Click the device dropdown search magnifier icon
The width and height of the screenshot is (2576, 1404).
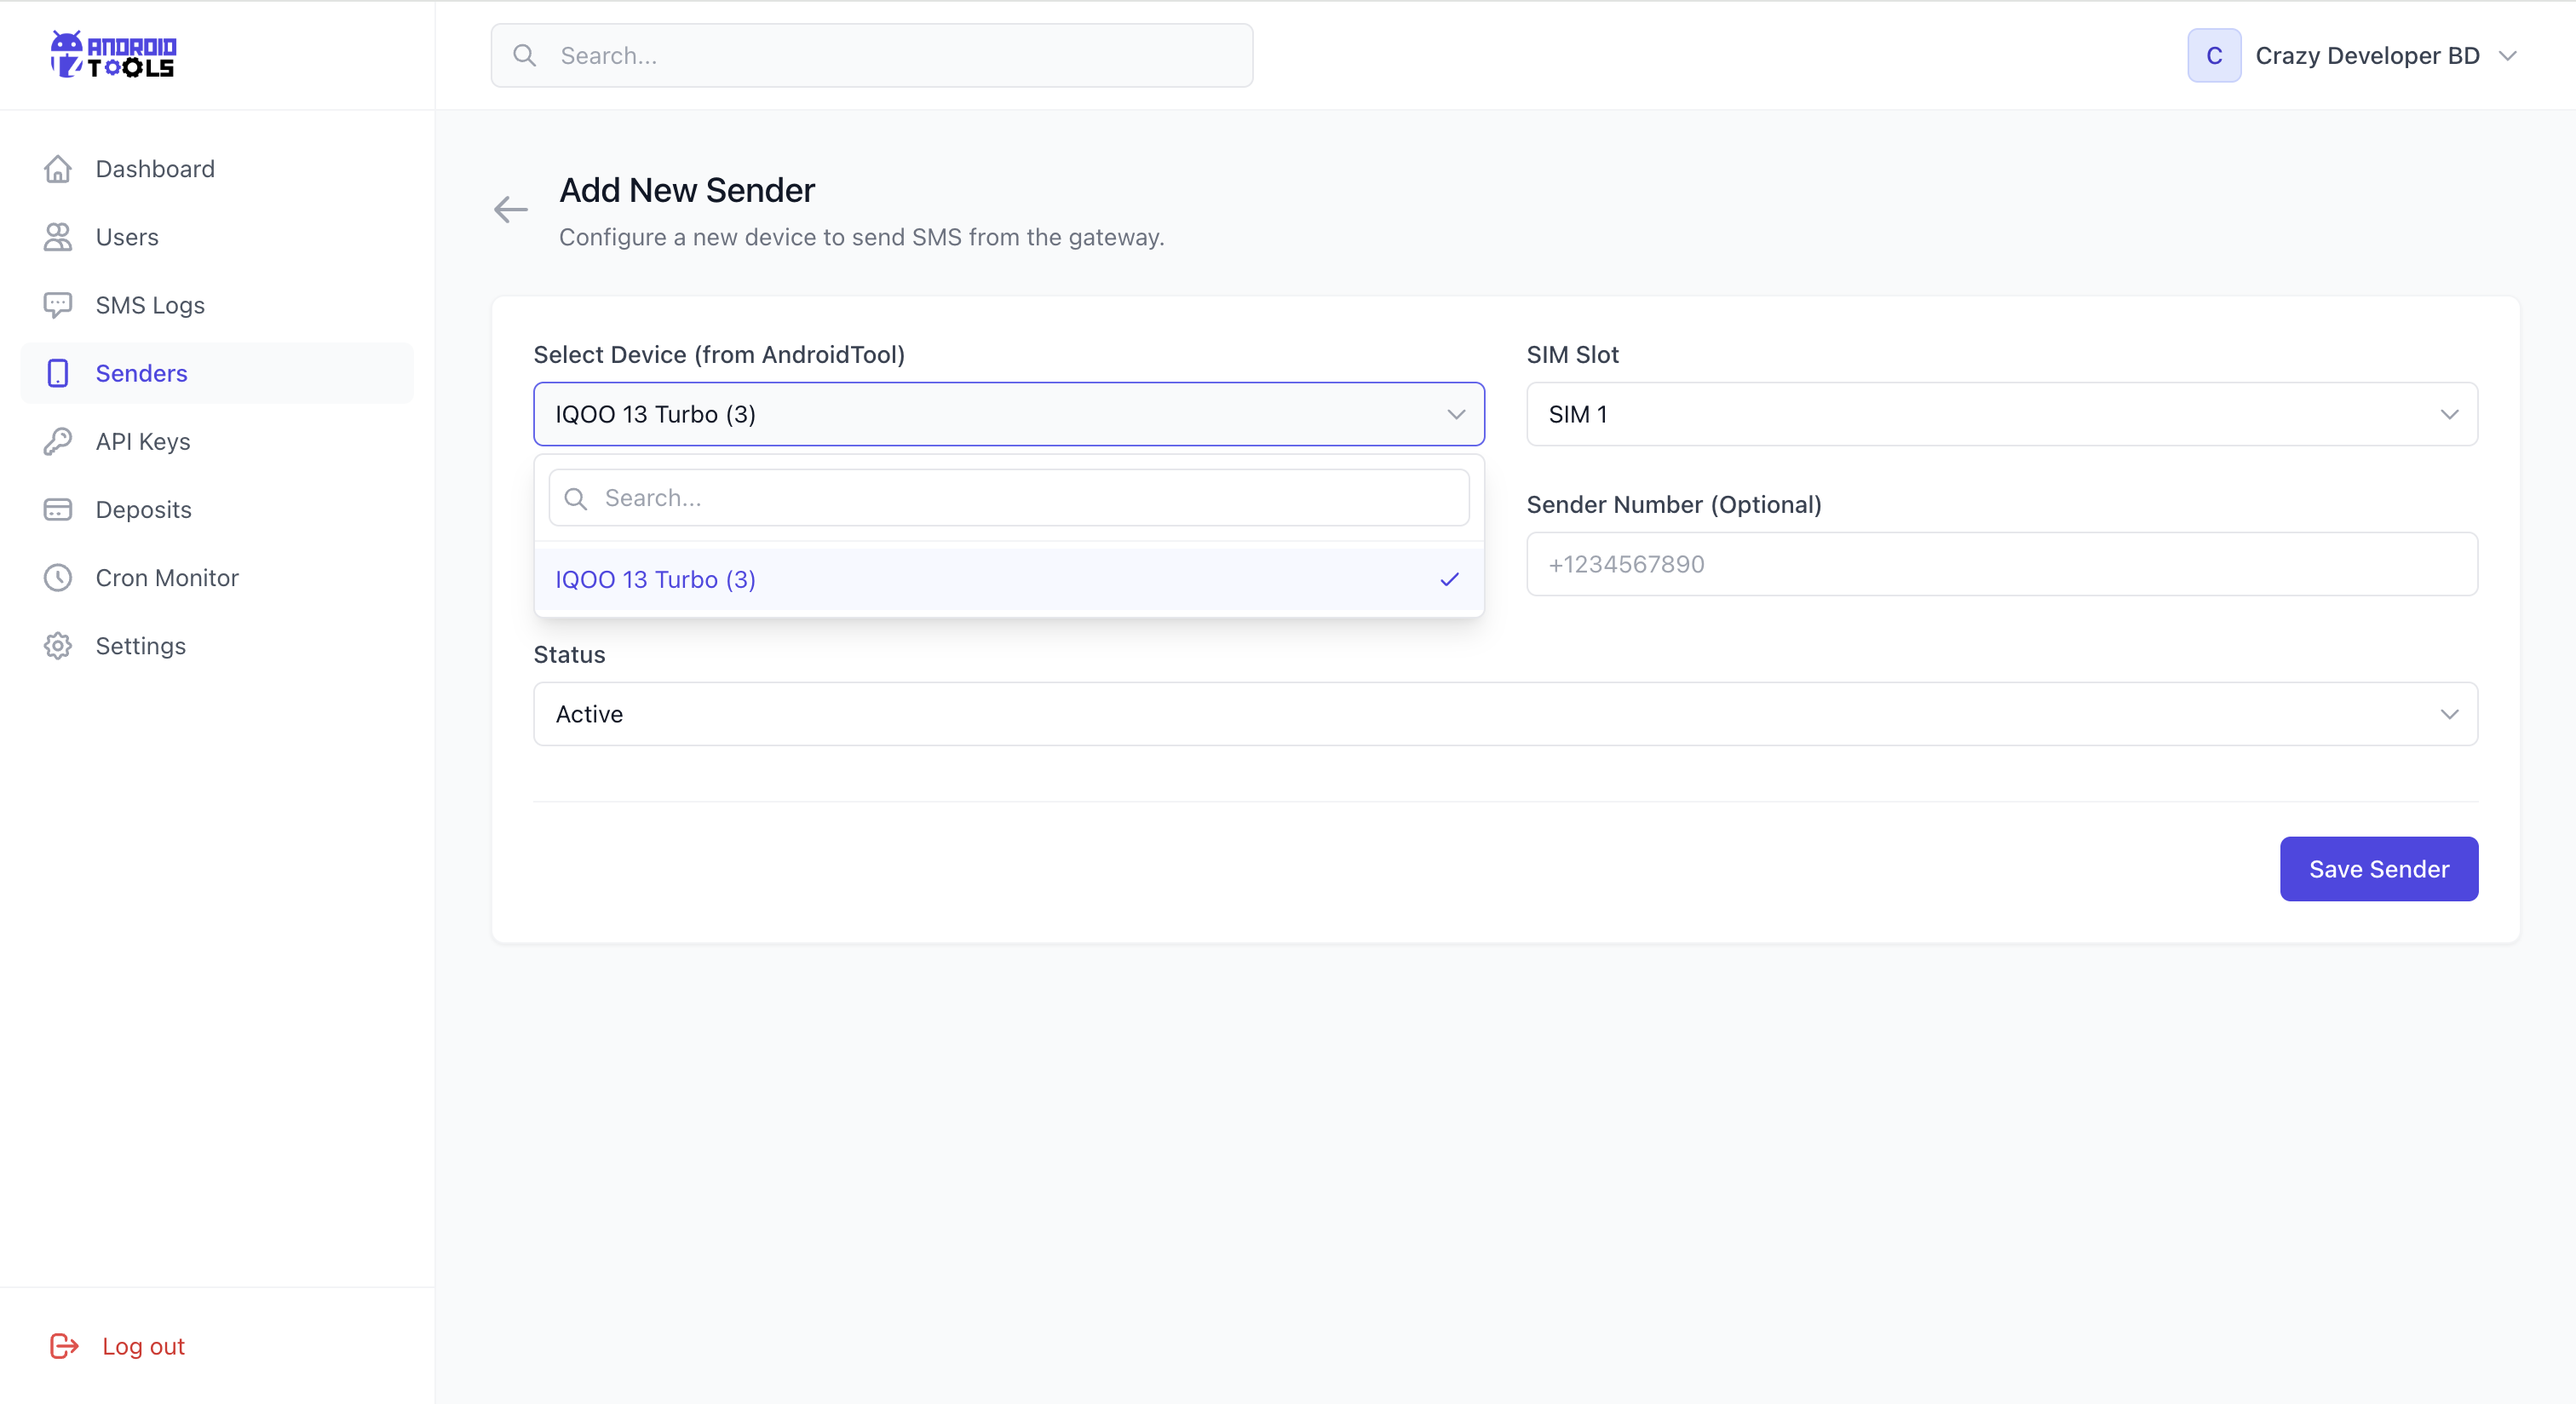click(576, 498)
